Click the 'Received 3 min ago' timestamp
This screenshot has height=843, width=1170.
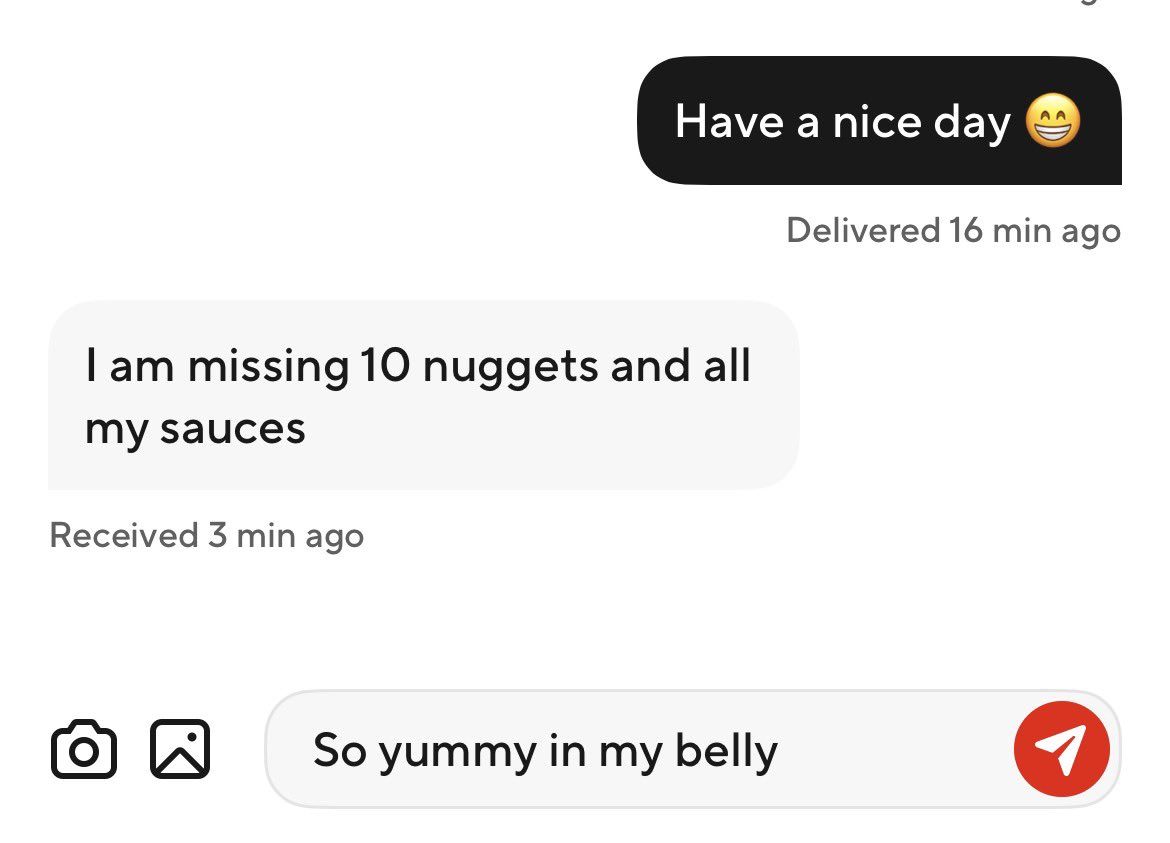click(207, 536)
